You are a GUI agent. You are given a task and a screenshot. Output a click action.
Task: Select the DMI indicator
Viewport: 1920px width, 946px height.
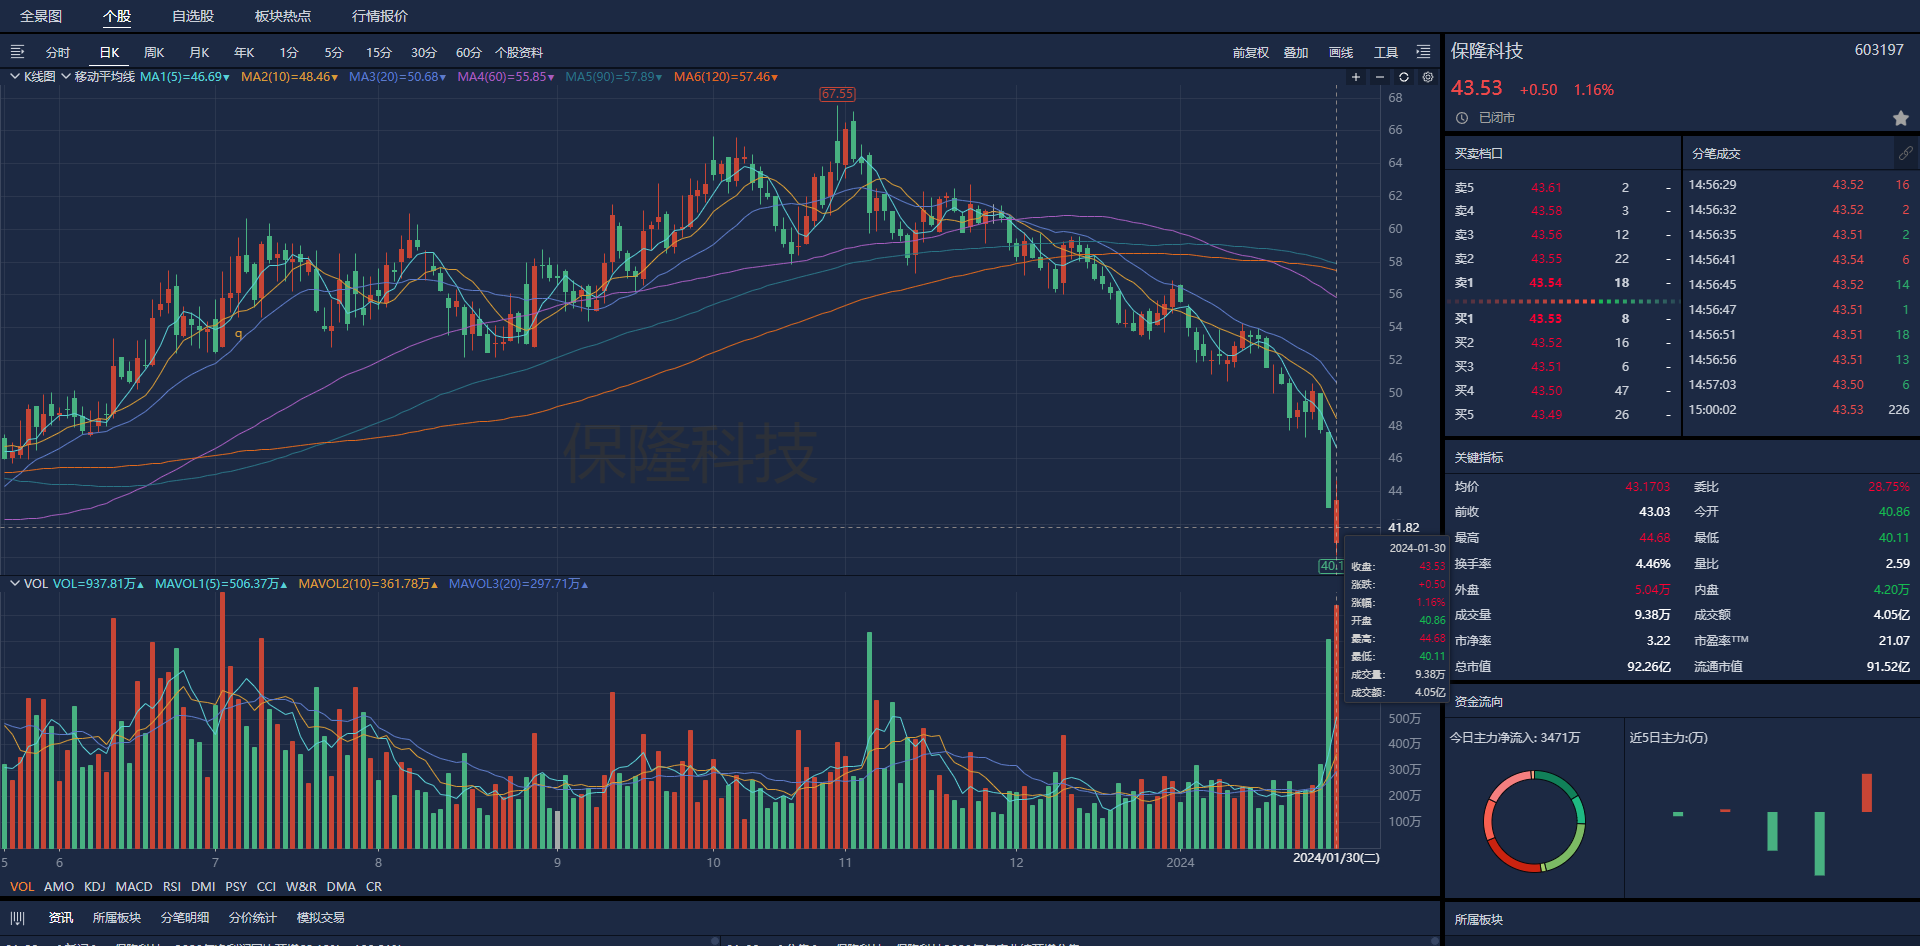coord(203,887)
